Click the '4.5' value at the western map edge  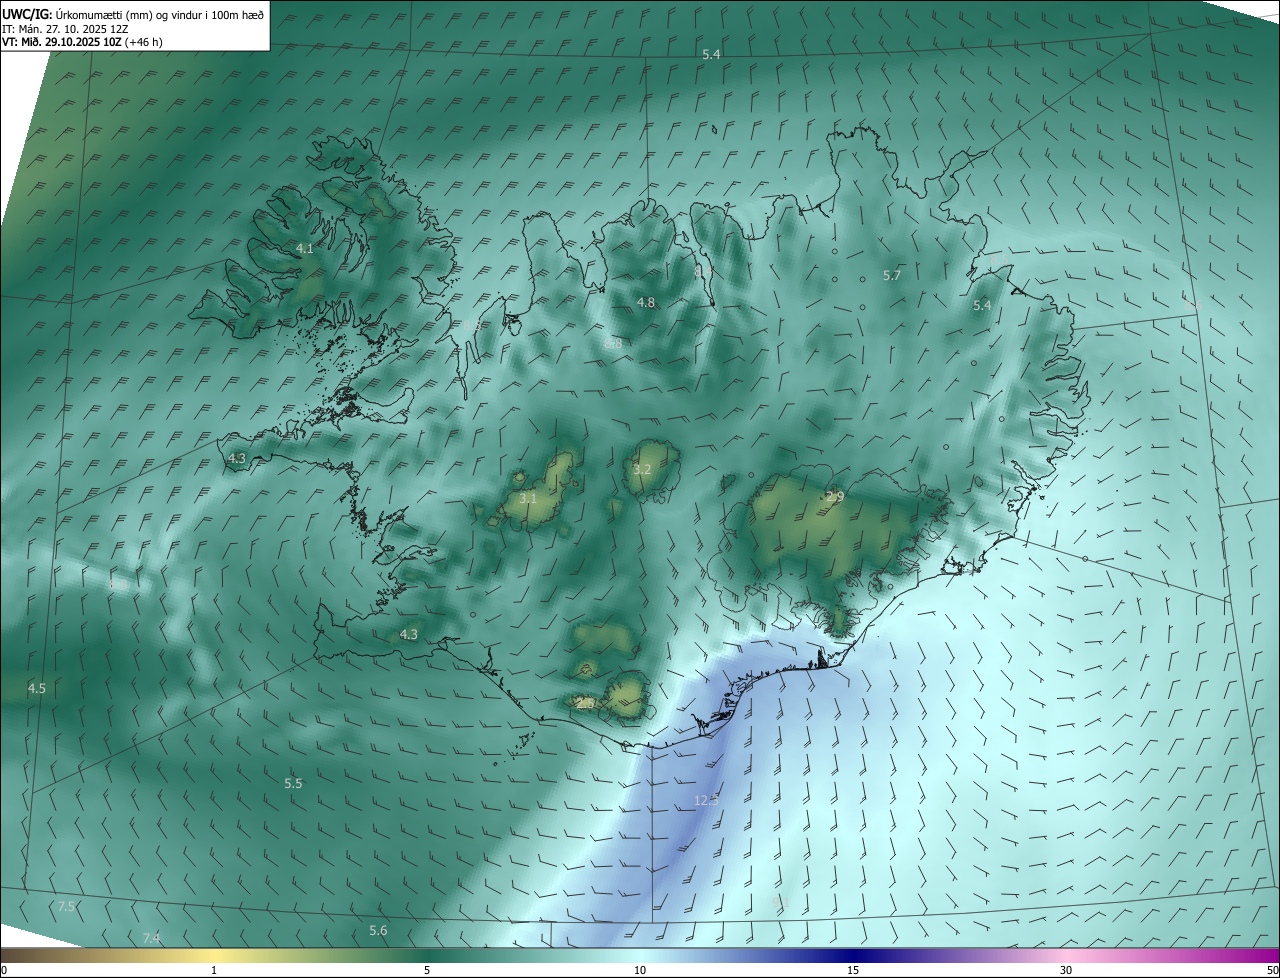click(x=37, y=688)
